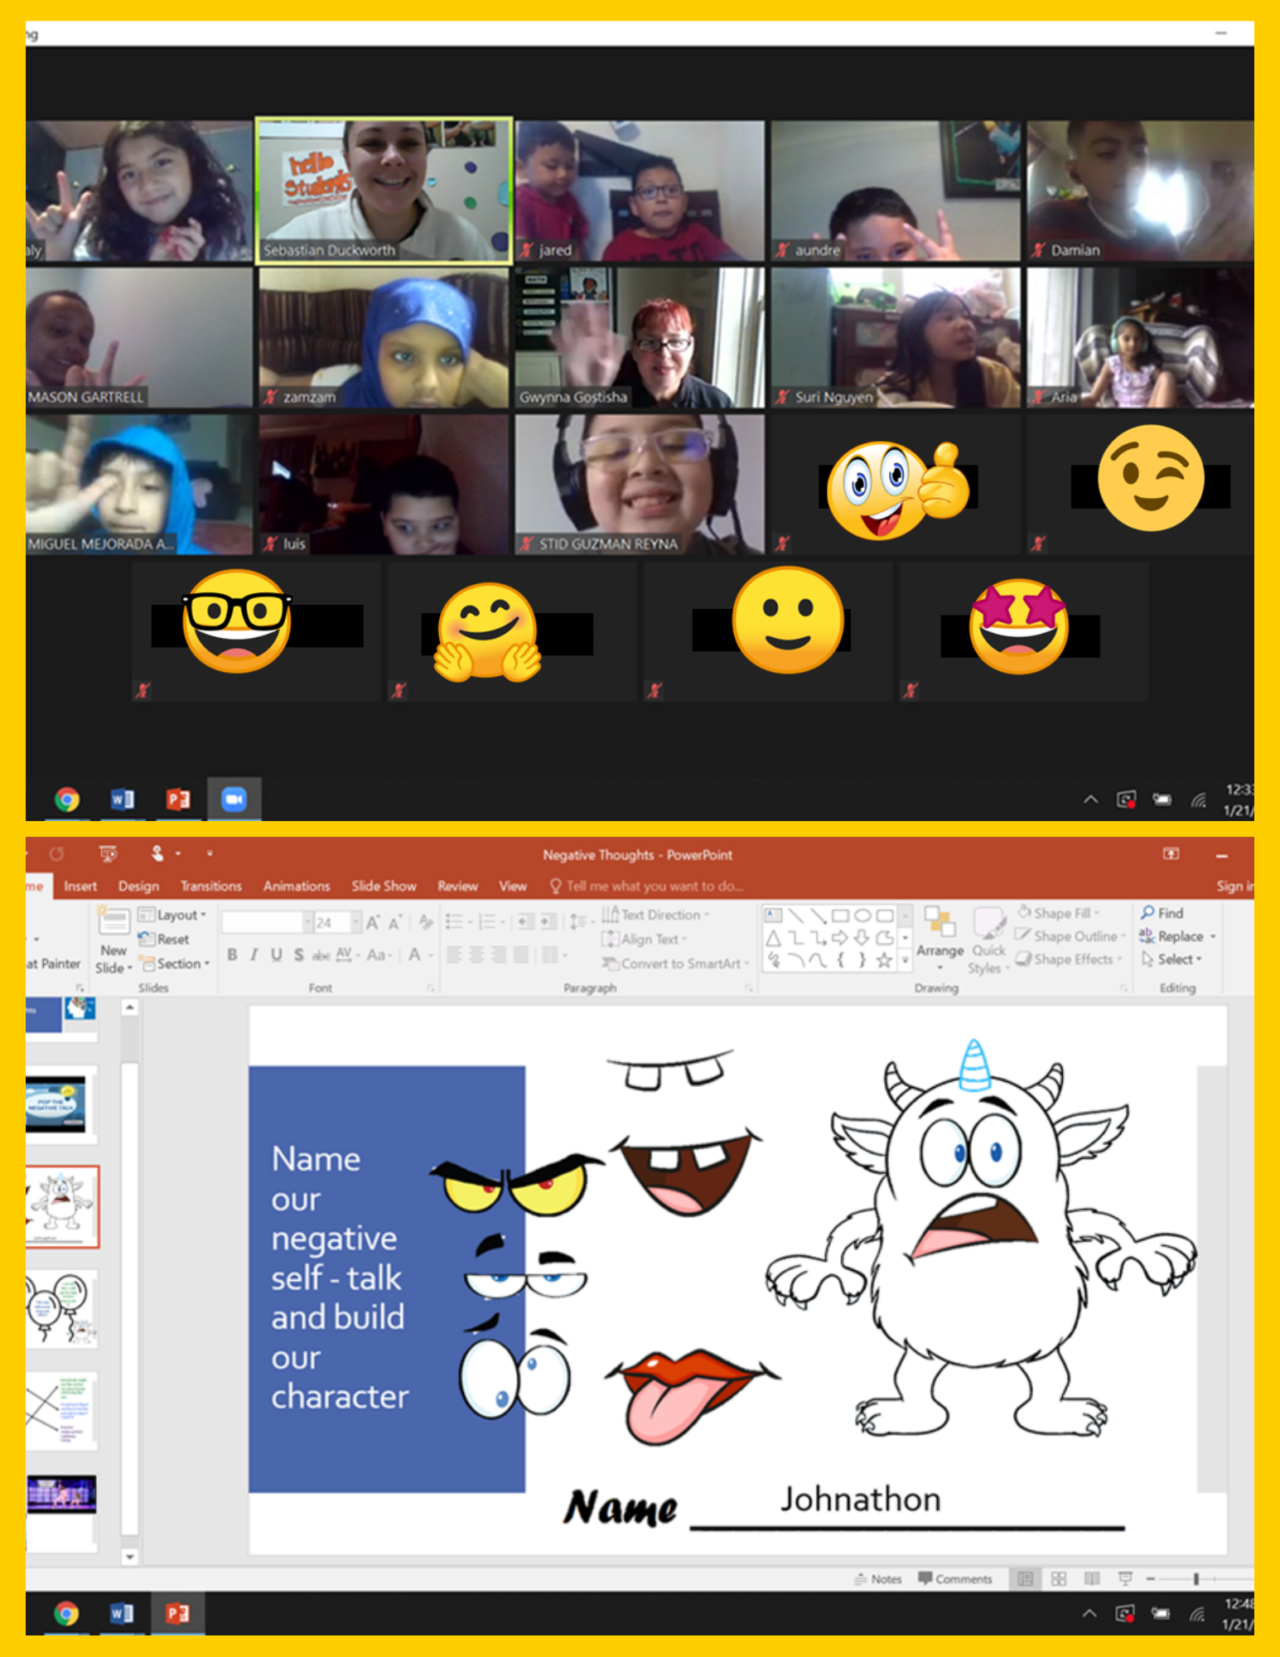Viewport: 1280px width, 1657px height.
Task: Expand the Layout dropdown
Action: point(203,915)
